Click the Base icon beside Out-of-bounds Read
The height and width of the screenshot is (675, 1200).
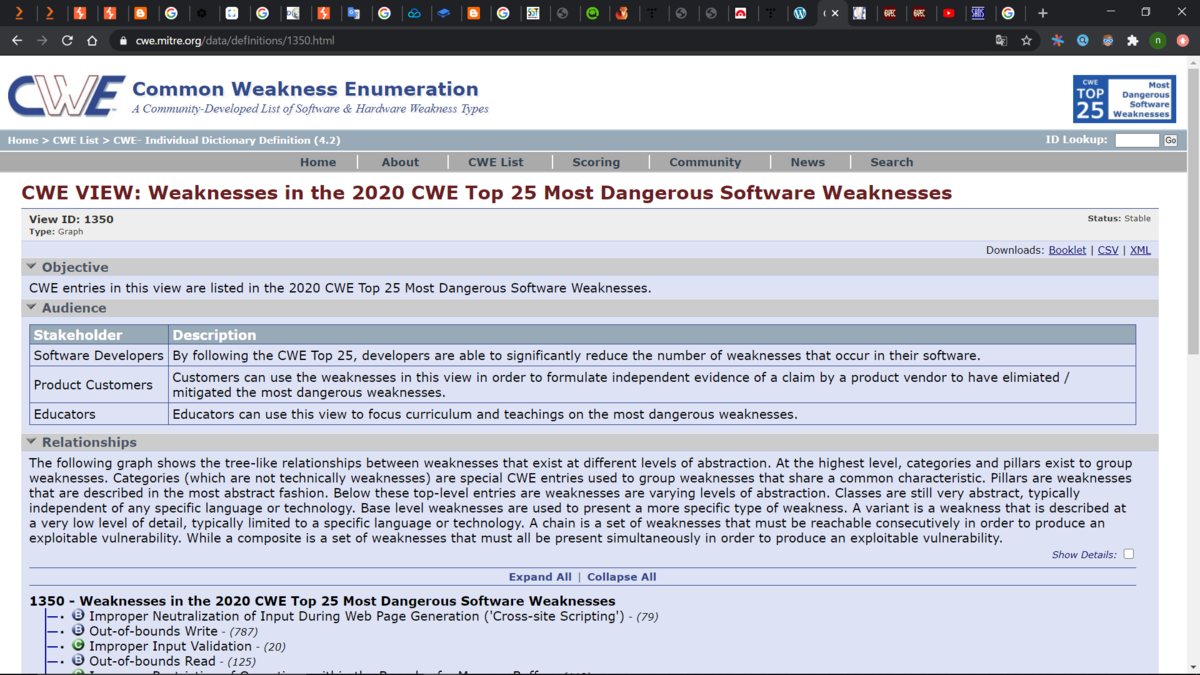78,661
